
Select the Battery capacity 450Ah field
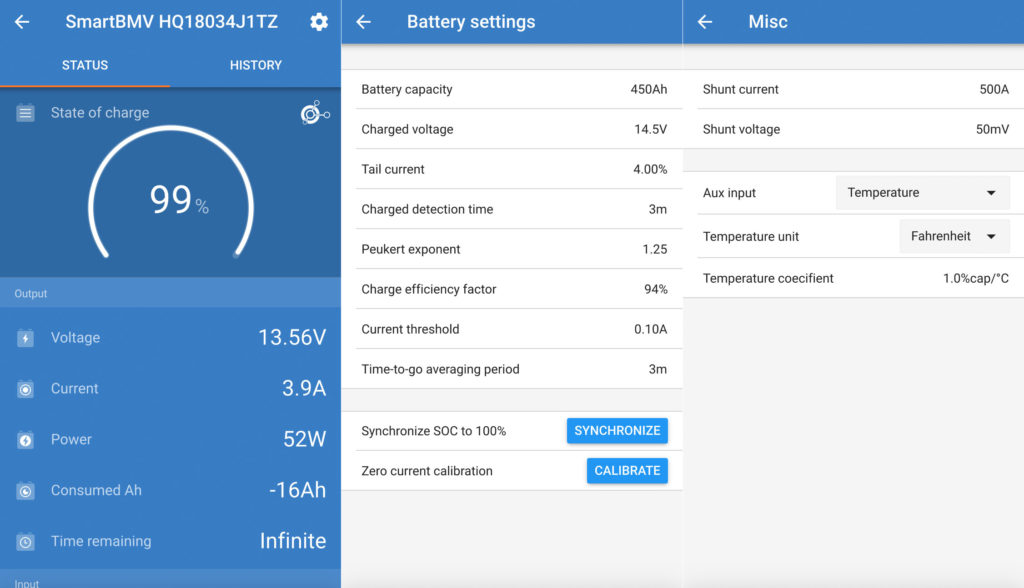click(513, 89)
